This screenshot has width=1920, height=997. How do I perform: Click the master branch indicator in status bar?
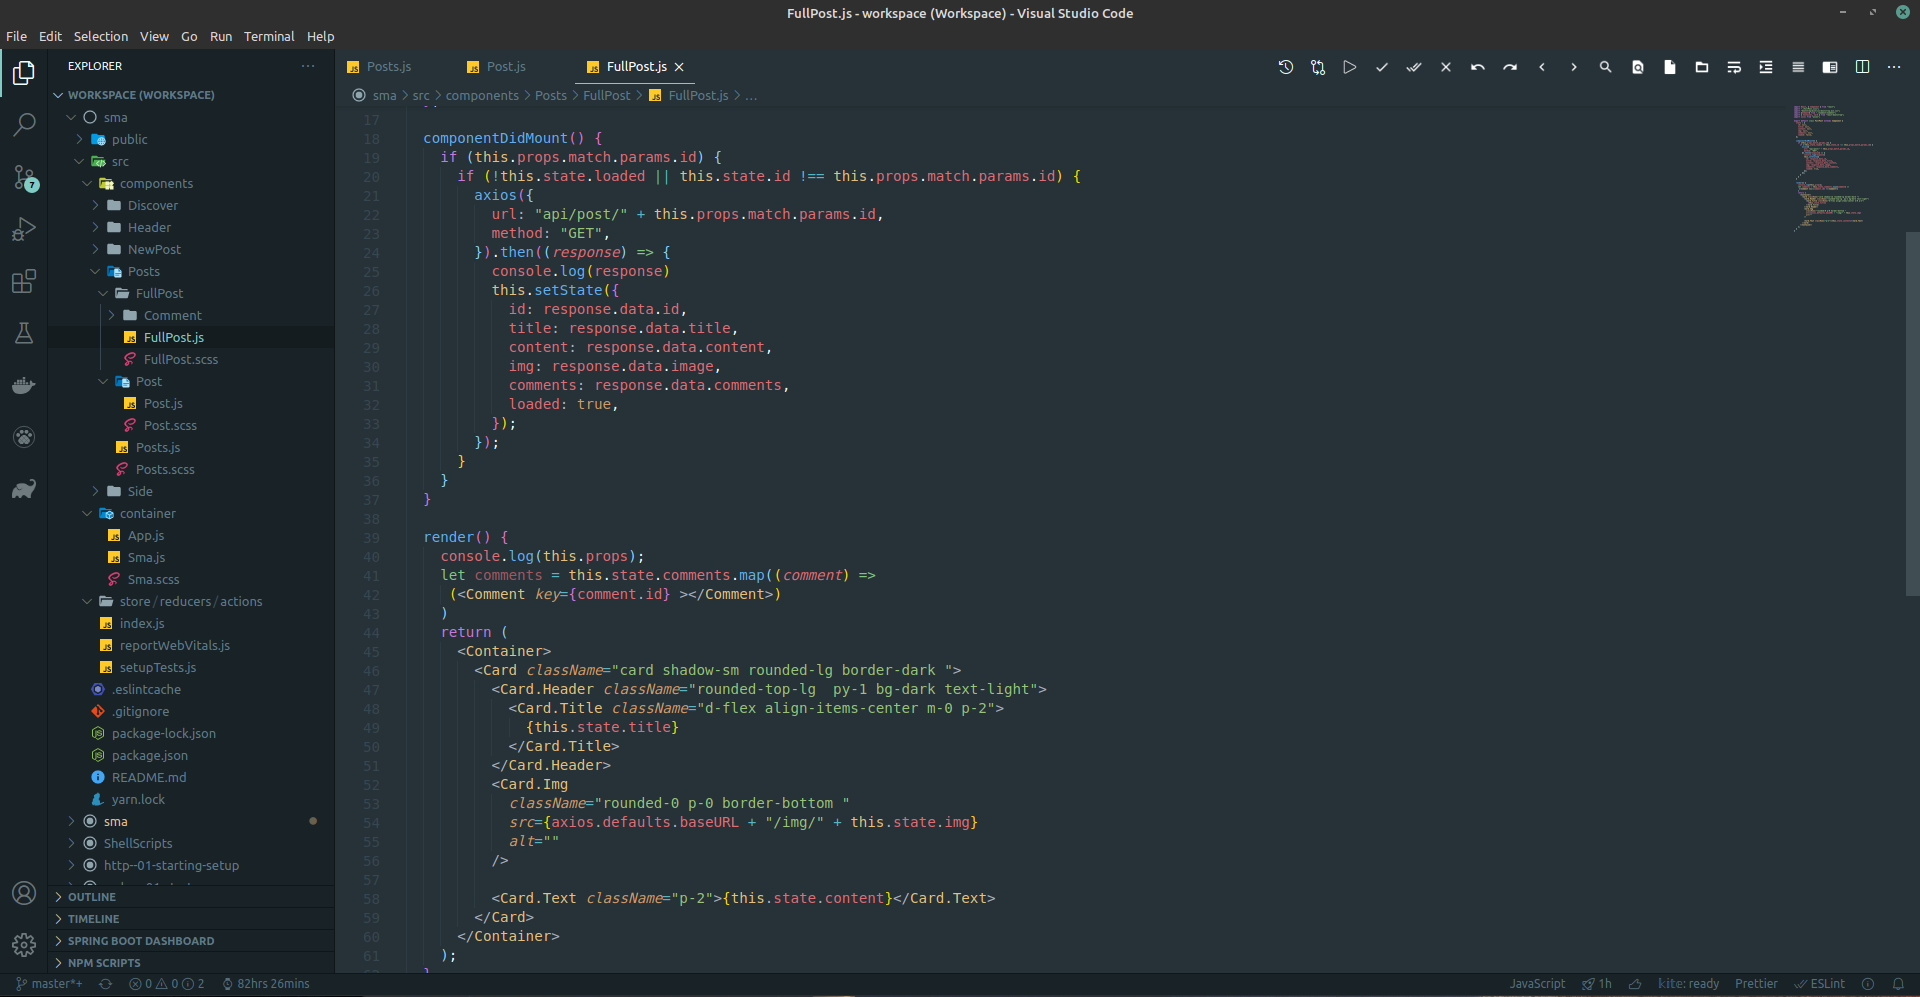pos(49,984)
